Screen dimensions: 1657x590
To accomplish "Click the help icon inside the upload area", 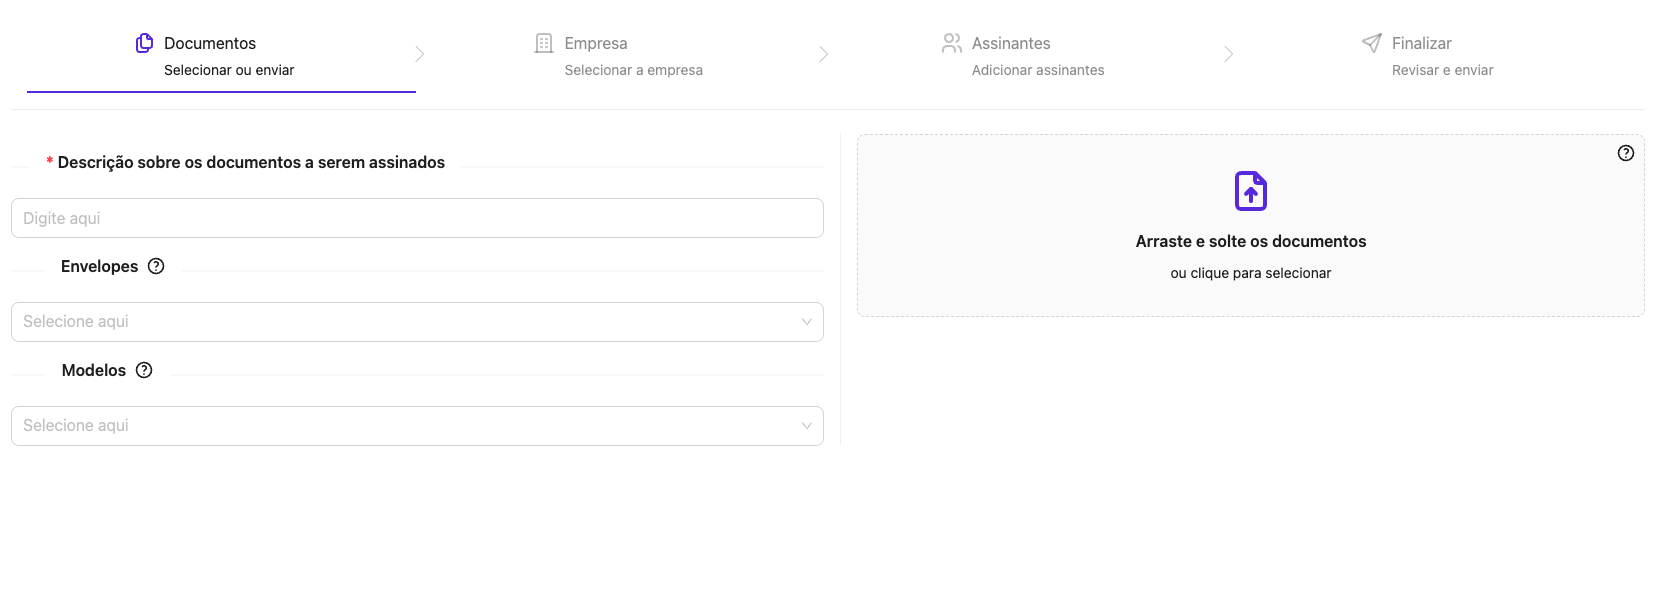I will 1625,153.
